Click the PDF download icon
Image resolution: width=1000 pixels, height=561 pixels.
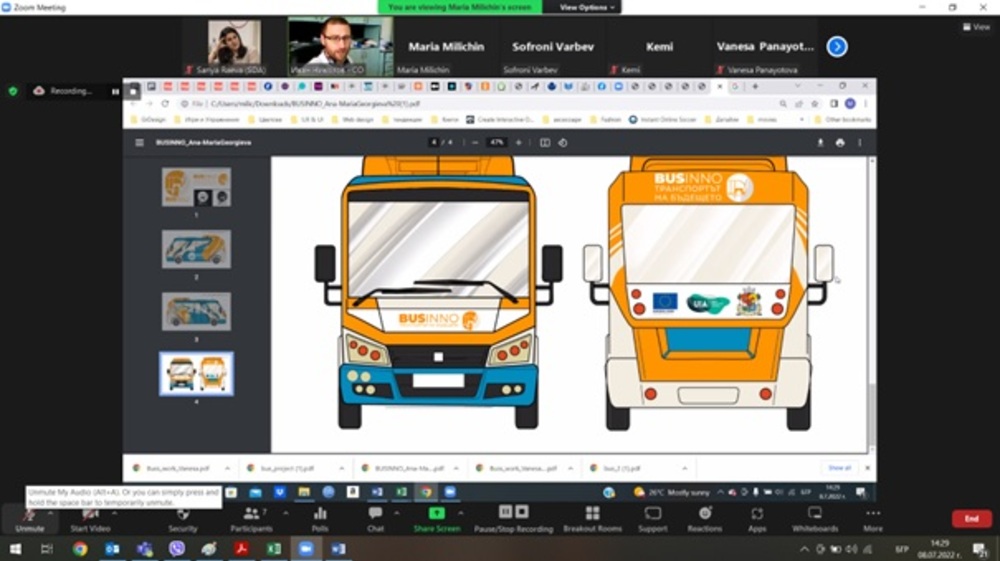point(820,143)
